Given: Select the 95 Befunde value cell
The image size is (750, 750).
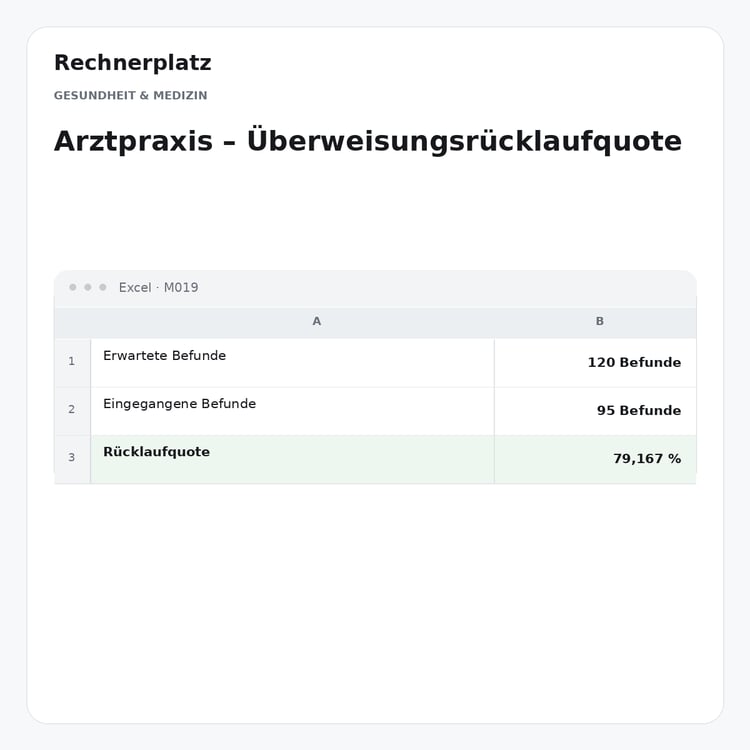Looking at the screenshot, I should click(x=595, y=411).
